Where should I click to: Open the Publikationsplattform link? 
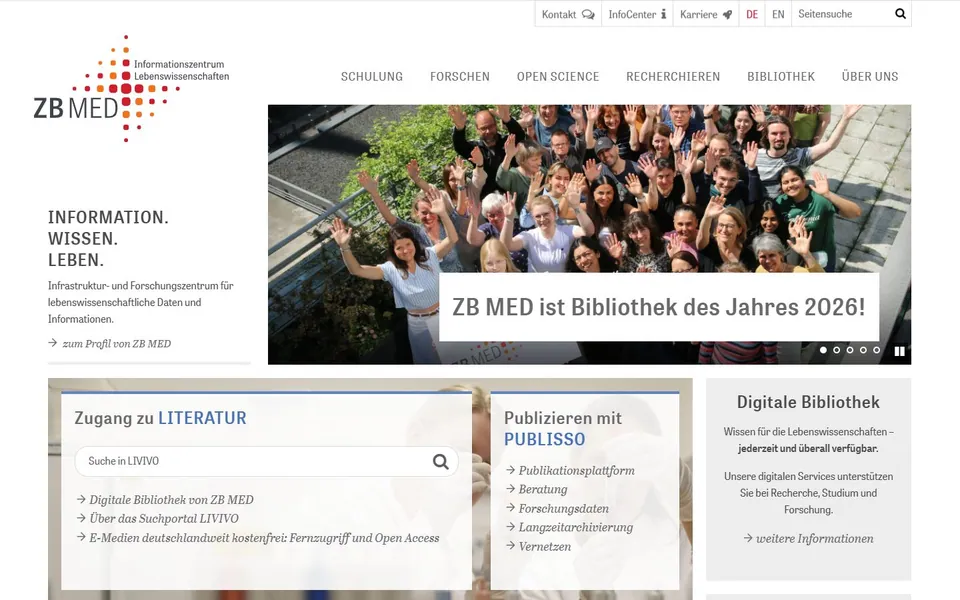coord(571,470)
